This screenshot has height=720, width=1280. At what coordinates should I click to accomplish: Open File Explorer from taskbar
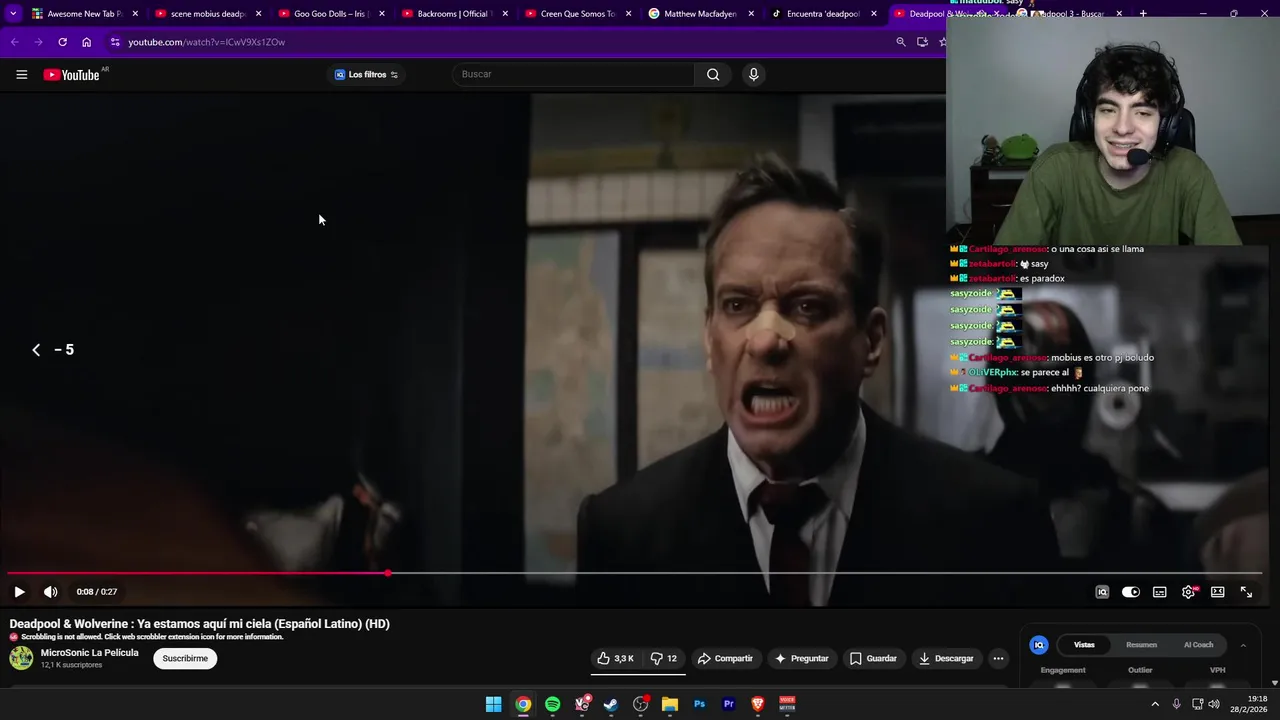pyautogui.click(x=670, y=704)
